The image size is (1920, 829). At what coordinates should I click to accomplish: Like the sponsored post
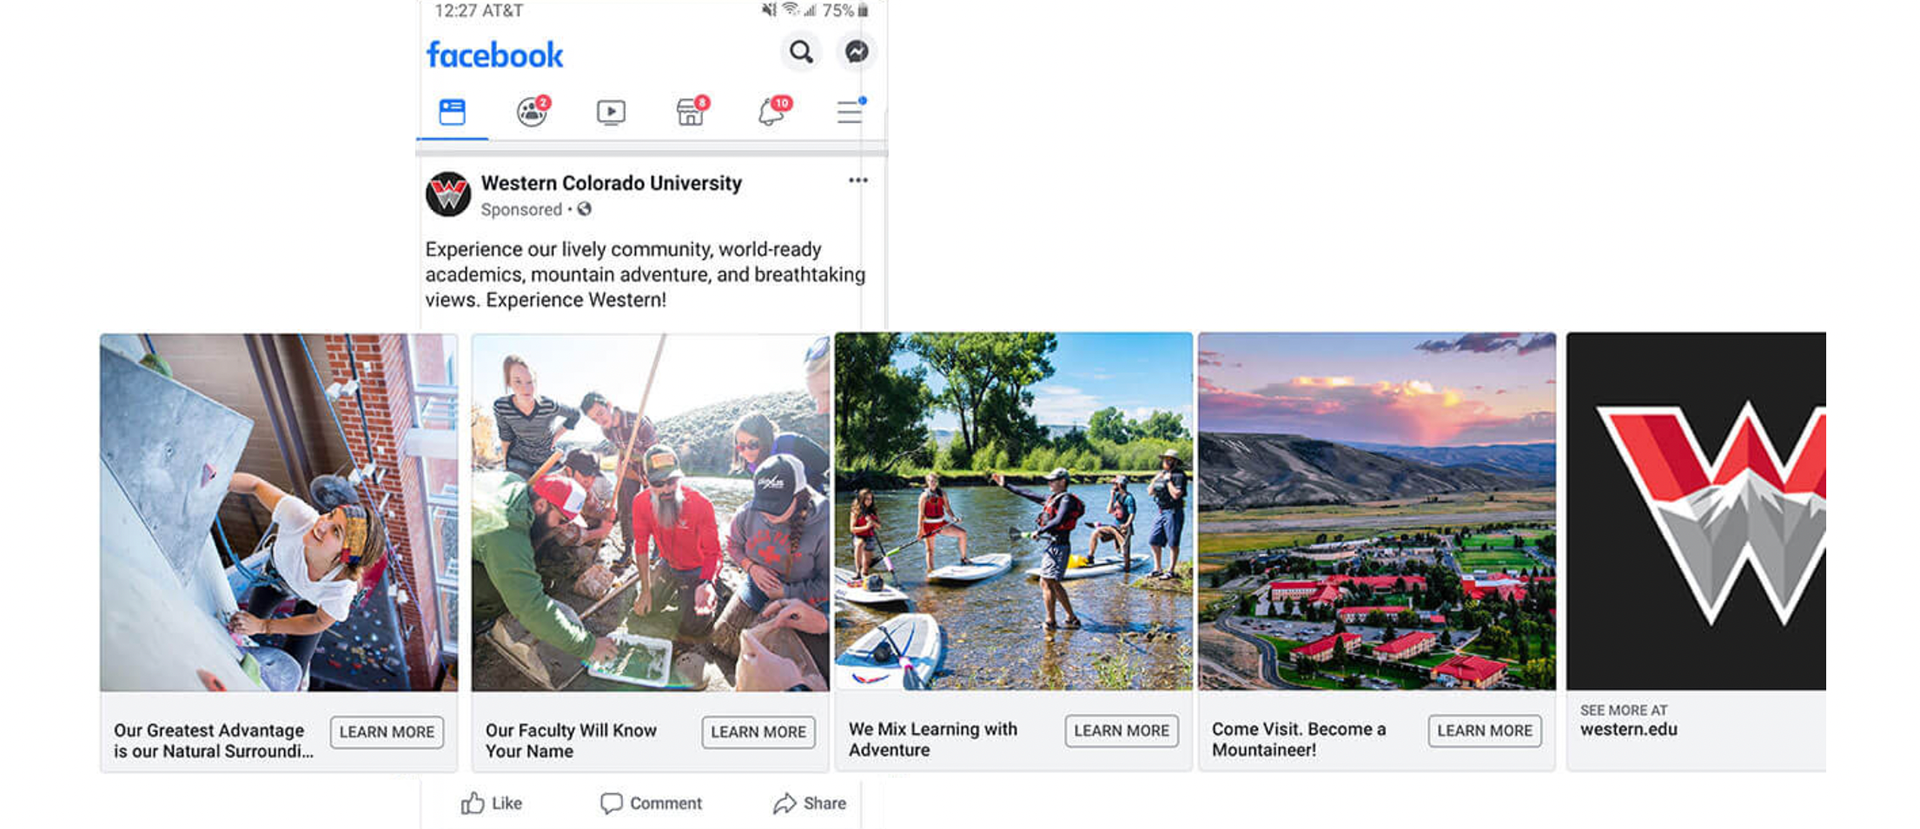491,803
